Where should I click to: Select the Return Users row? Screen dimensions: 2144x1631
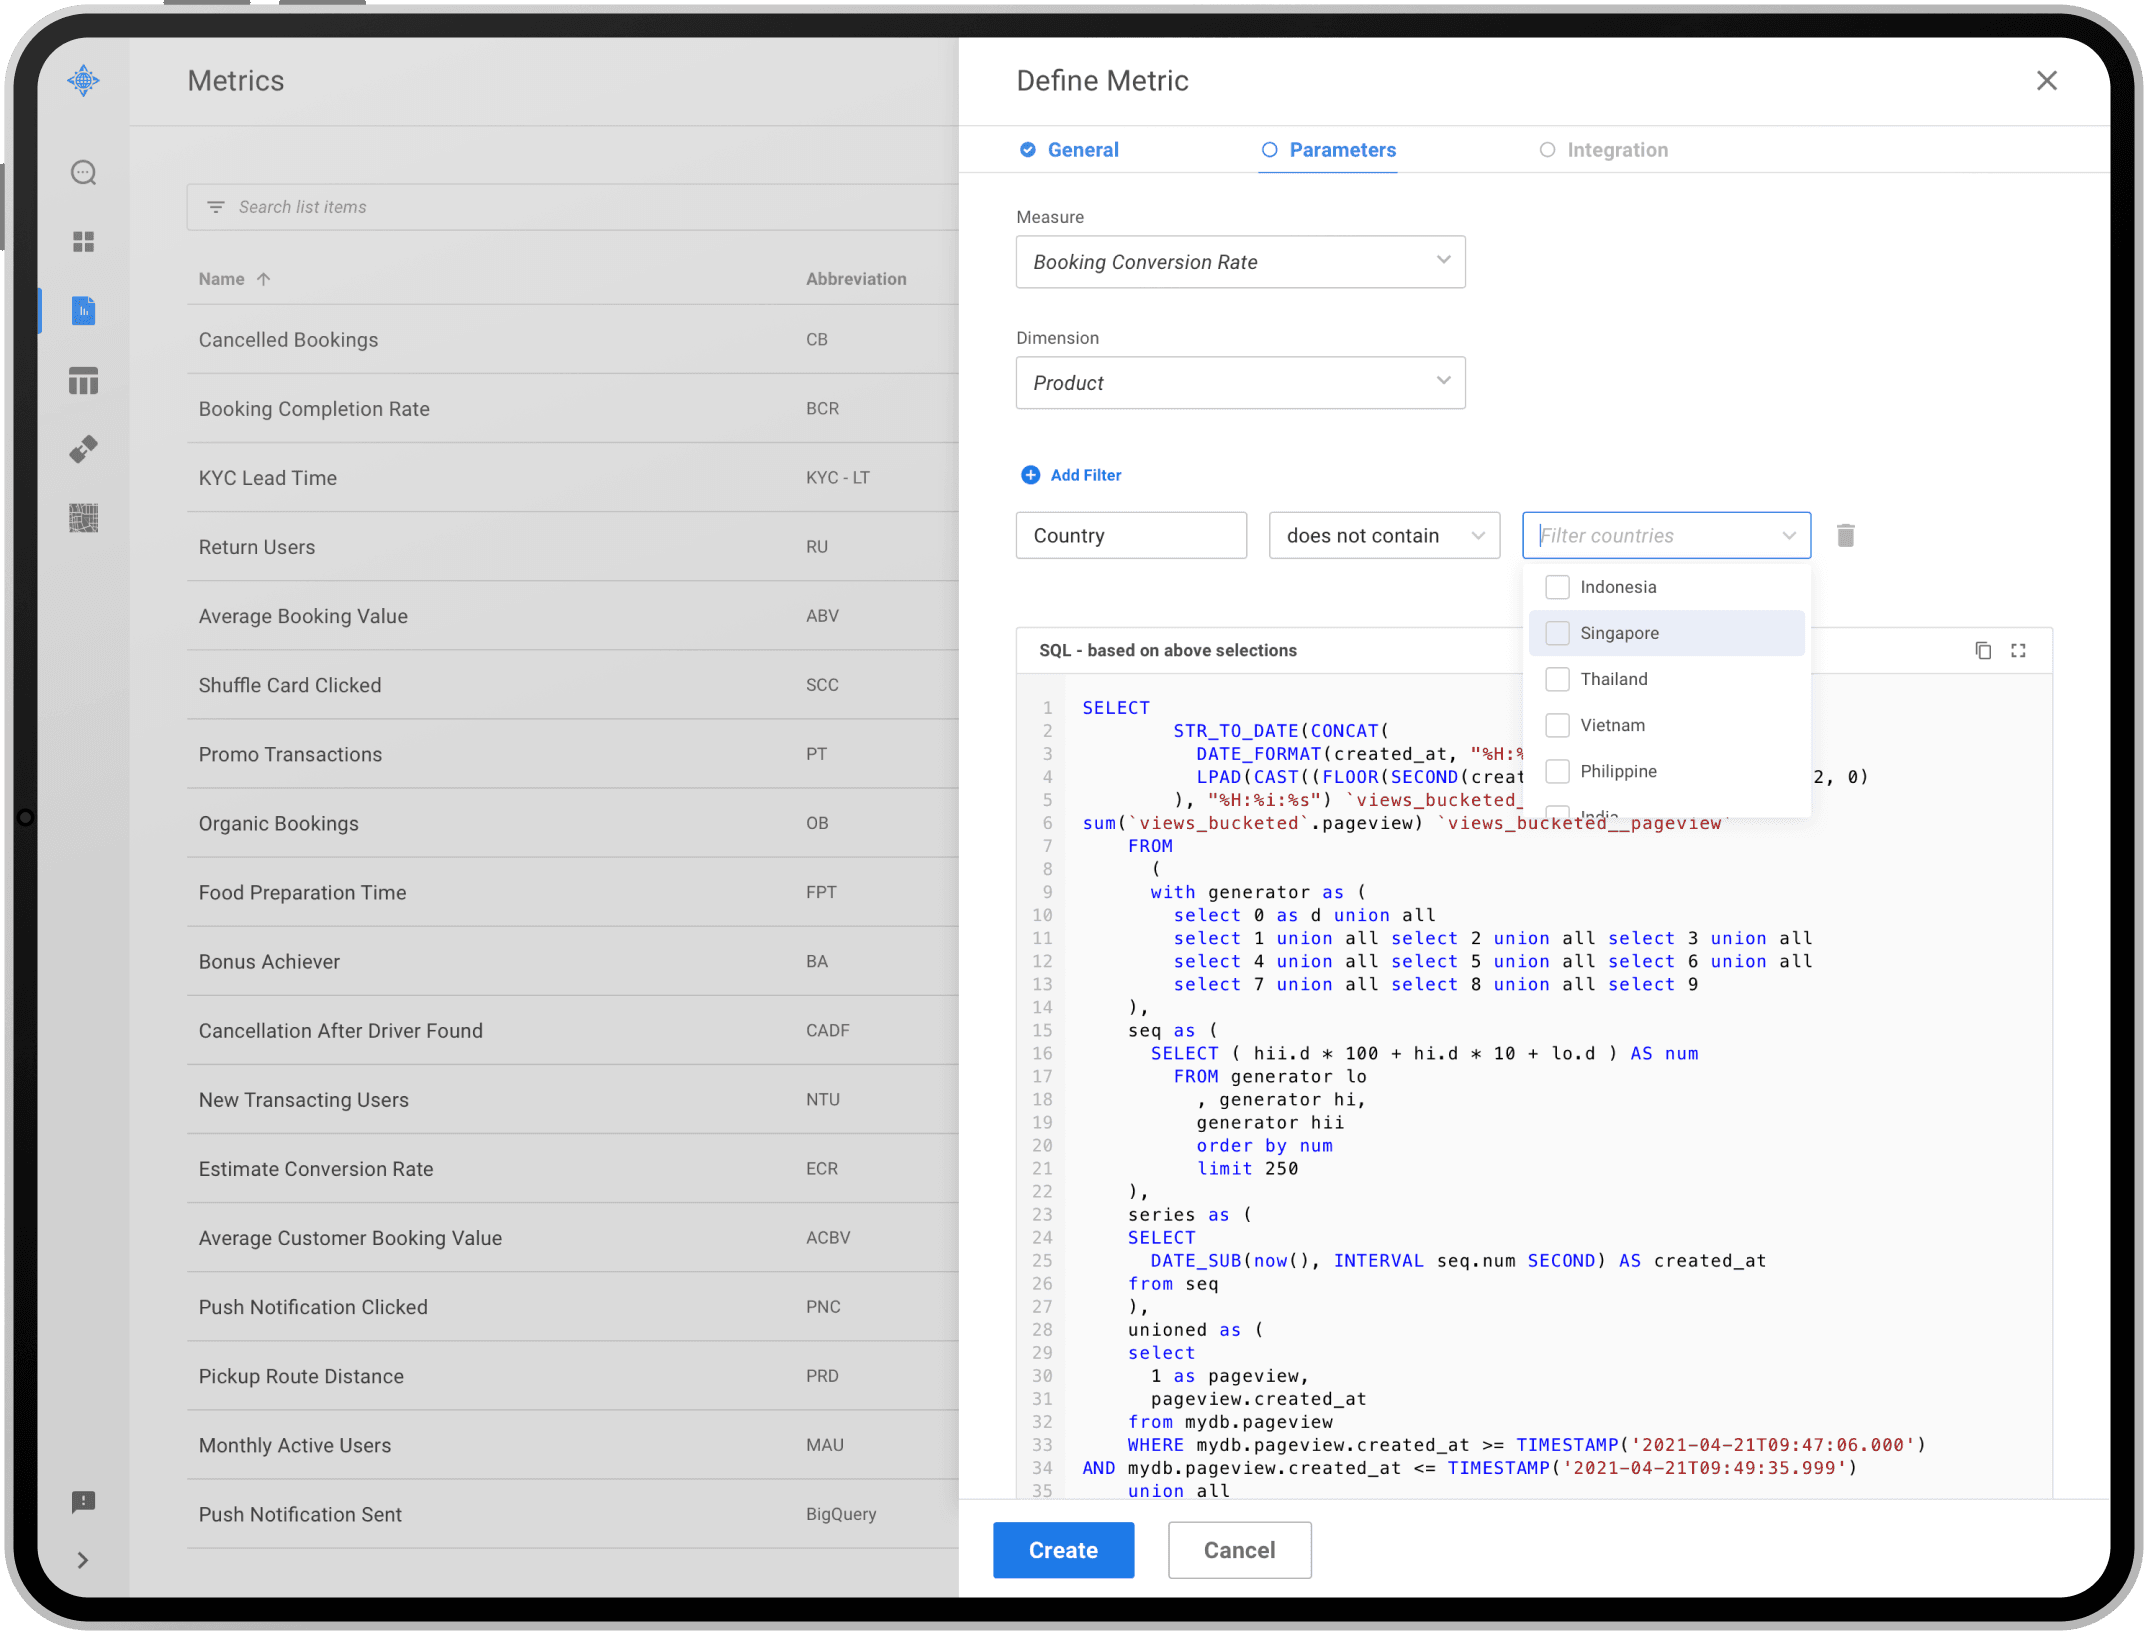point(572,547)
